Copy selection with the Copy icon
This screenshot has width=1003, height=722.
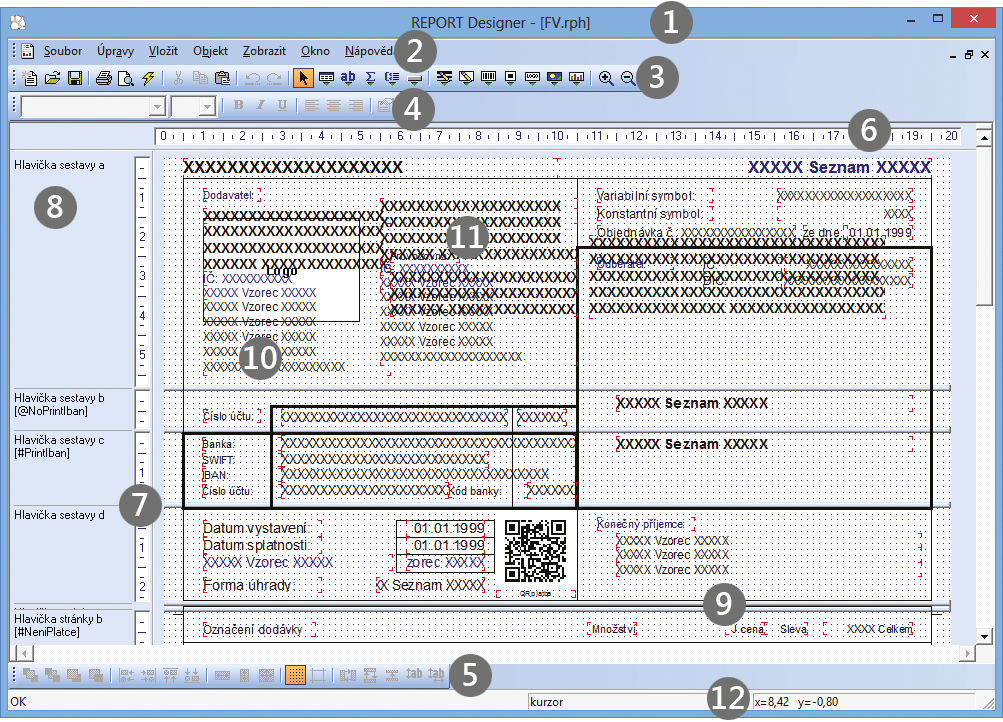pos(200,78)
